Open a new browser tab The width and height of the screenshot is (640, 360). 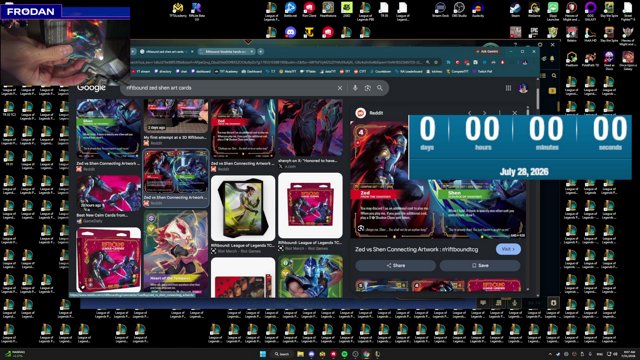[x=260, y=51]
